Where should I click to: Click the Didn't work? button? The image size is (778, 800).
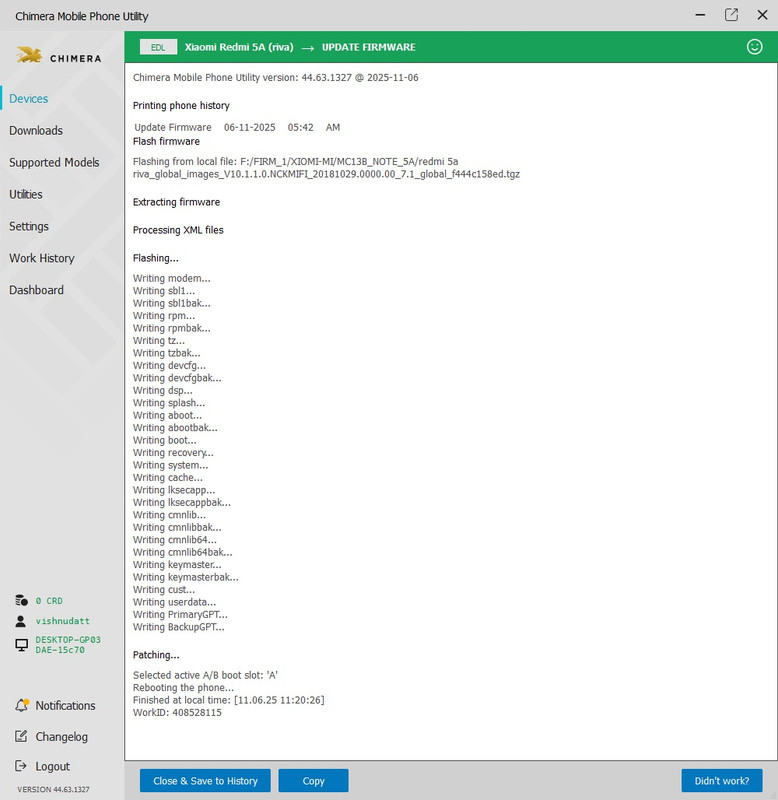coord(722,781)
